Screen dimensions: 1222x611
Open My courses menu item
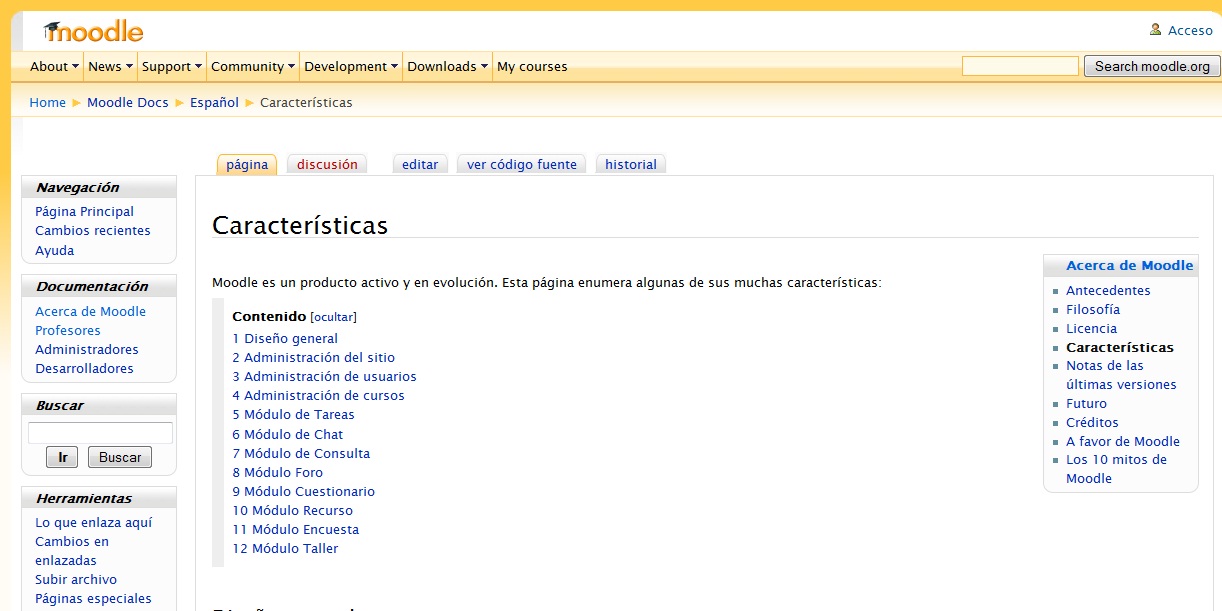(532, 67)
